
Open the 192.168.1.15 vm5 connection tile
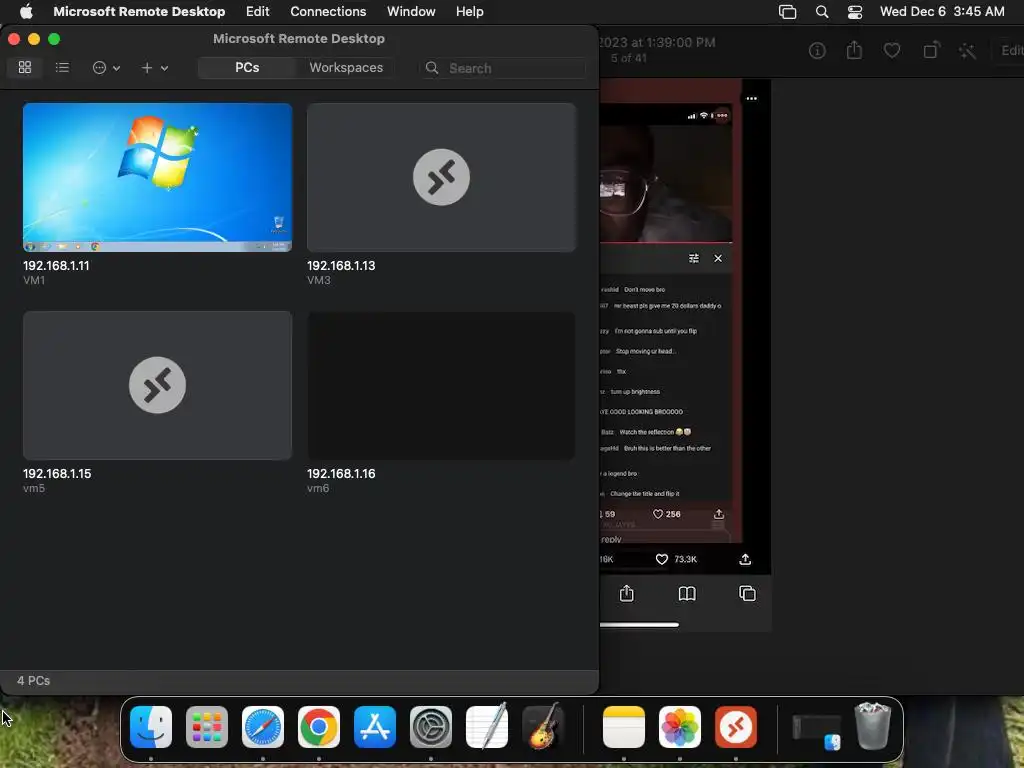click(157, 385)
